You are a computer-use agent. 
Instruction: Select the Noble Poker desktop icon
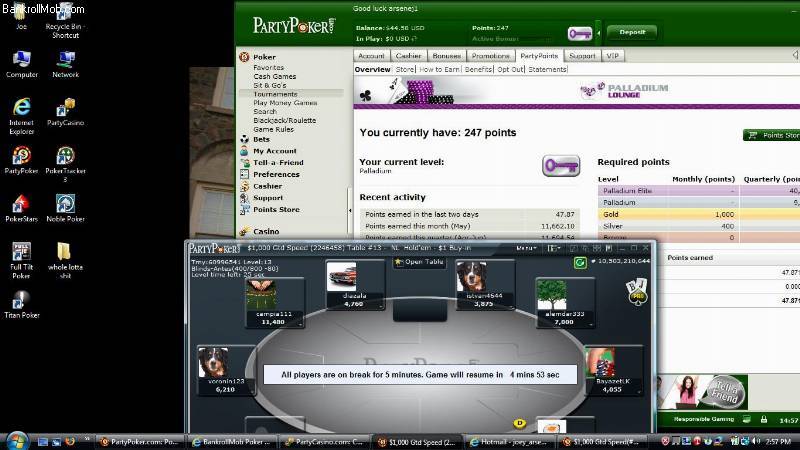click(x=65, y=208)
